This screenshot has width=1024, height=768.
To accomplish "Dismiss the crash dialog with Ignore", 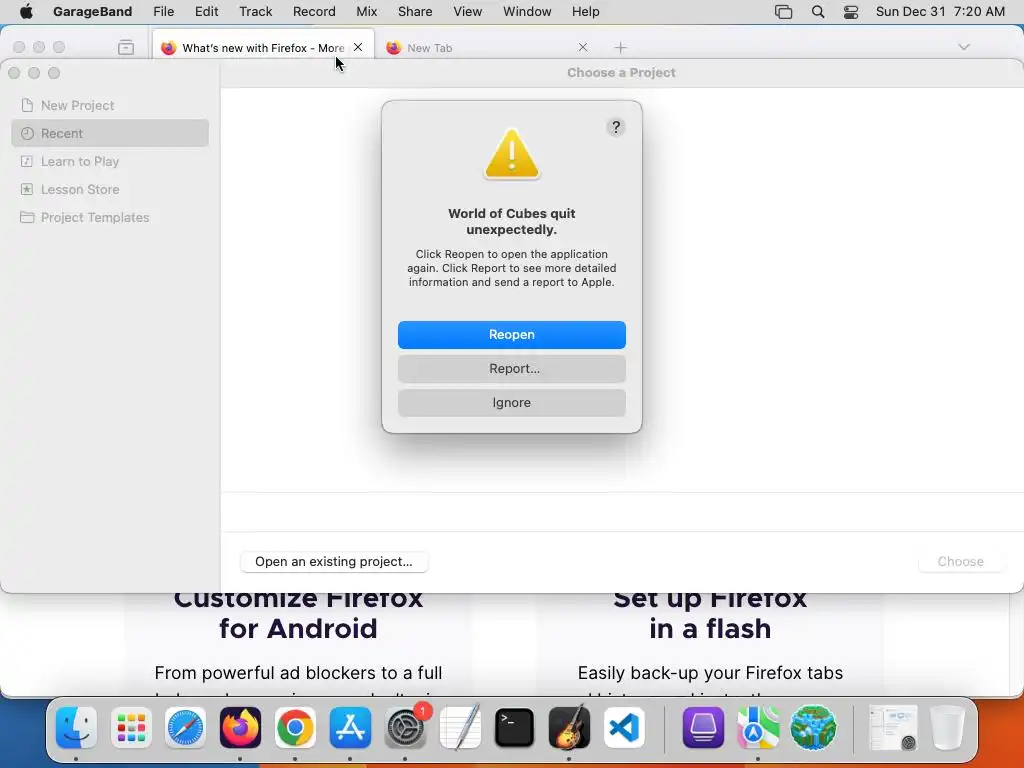I will tap(511, 402).
